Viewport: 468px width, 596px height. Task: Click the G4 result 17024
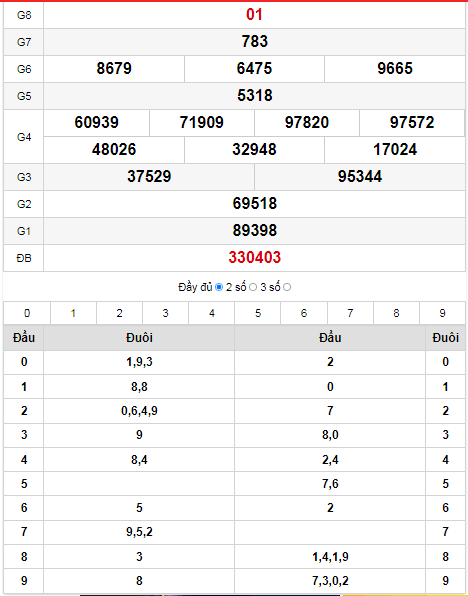coord(395,150)
